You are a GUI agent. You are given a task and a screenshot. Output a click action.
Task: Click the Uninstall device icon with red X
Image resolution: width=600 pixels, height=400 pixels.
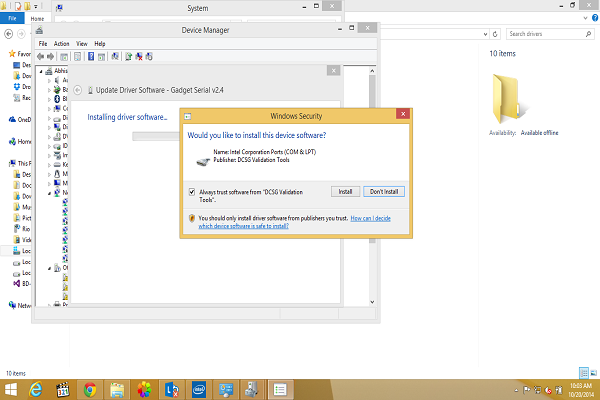[139, 57]
